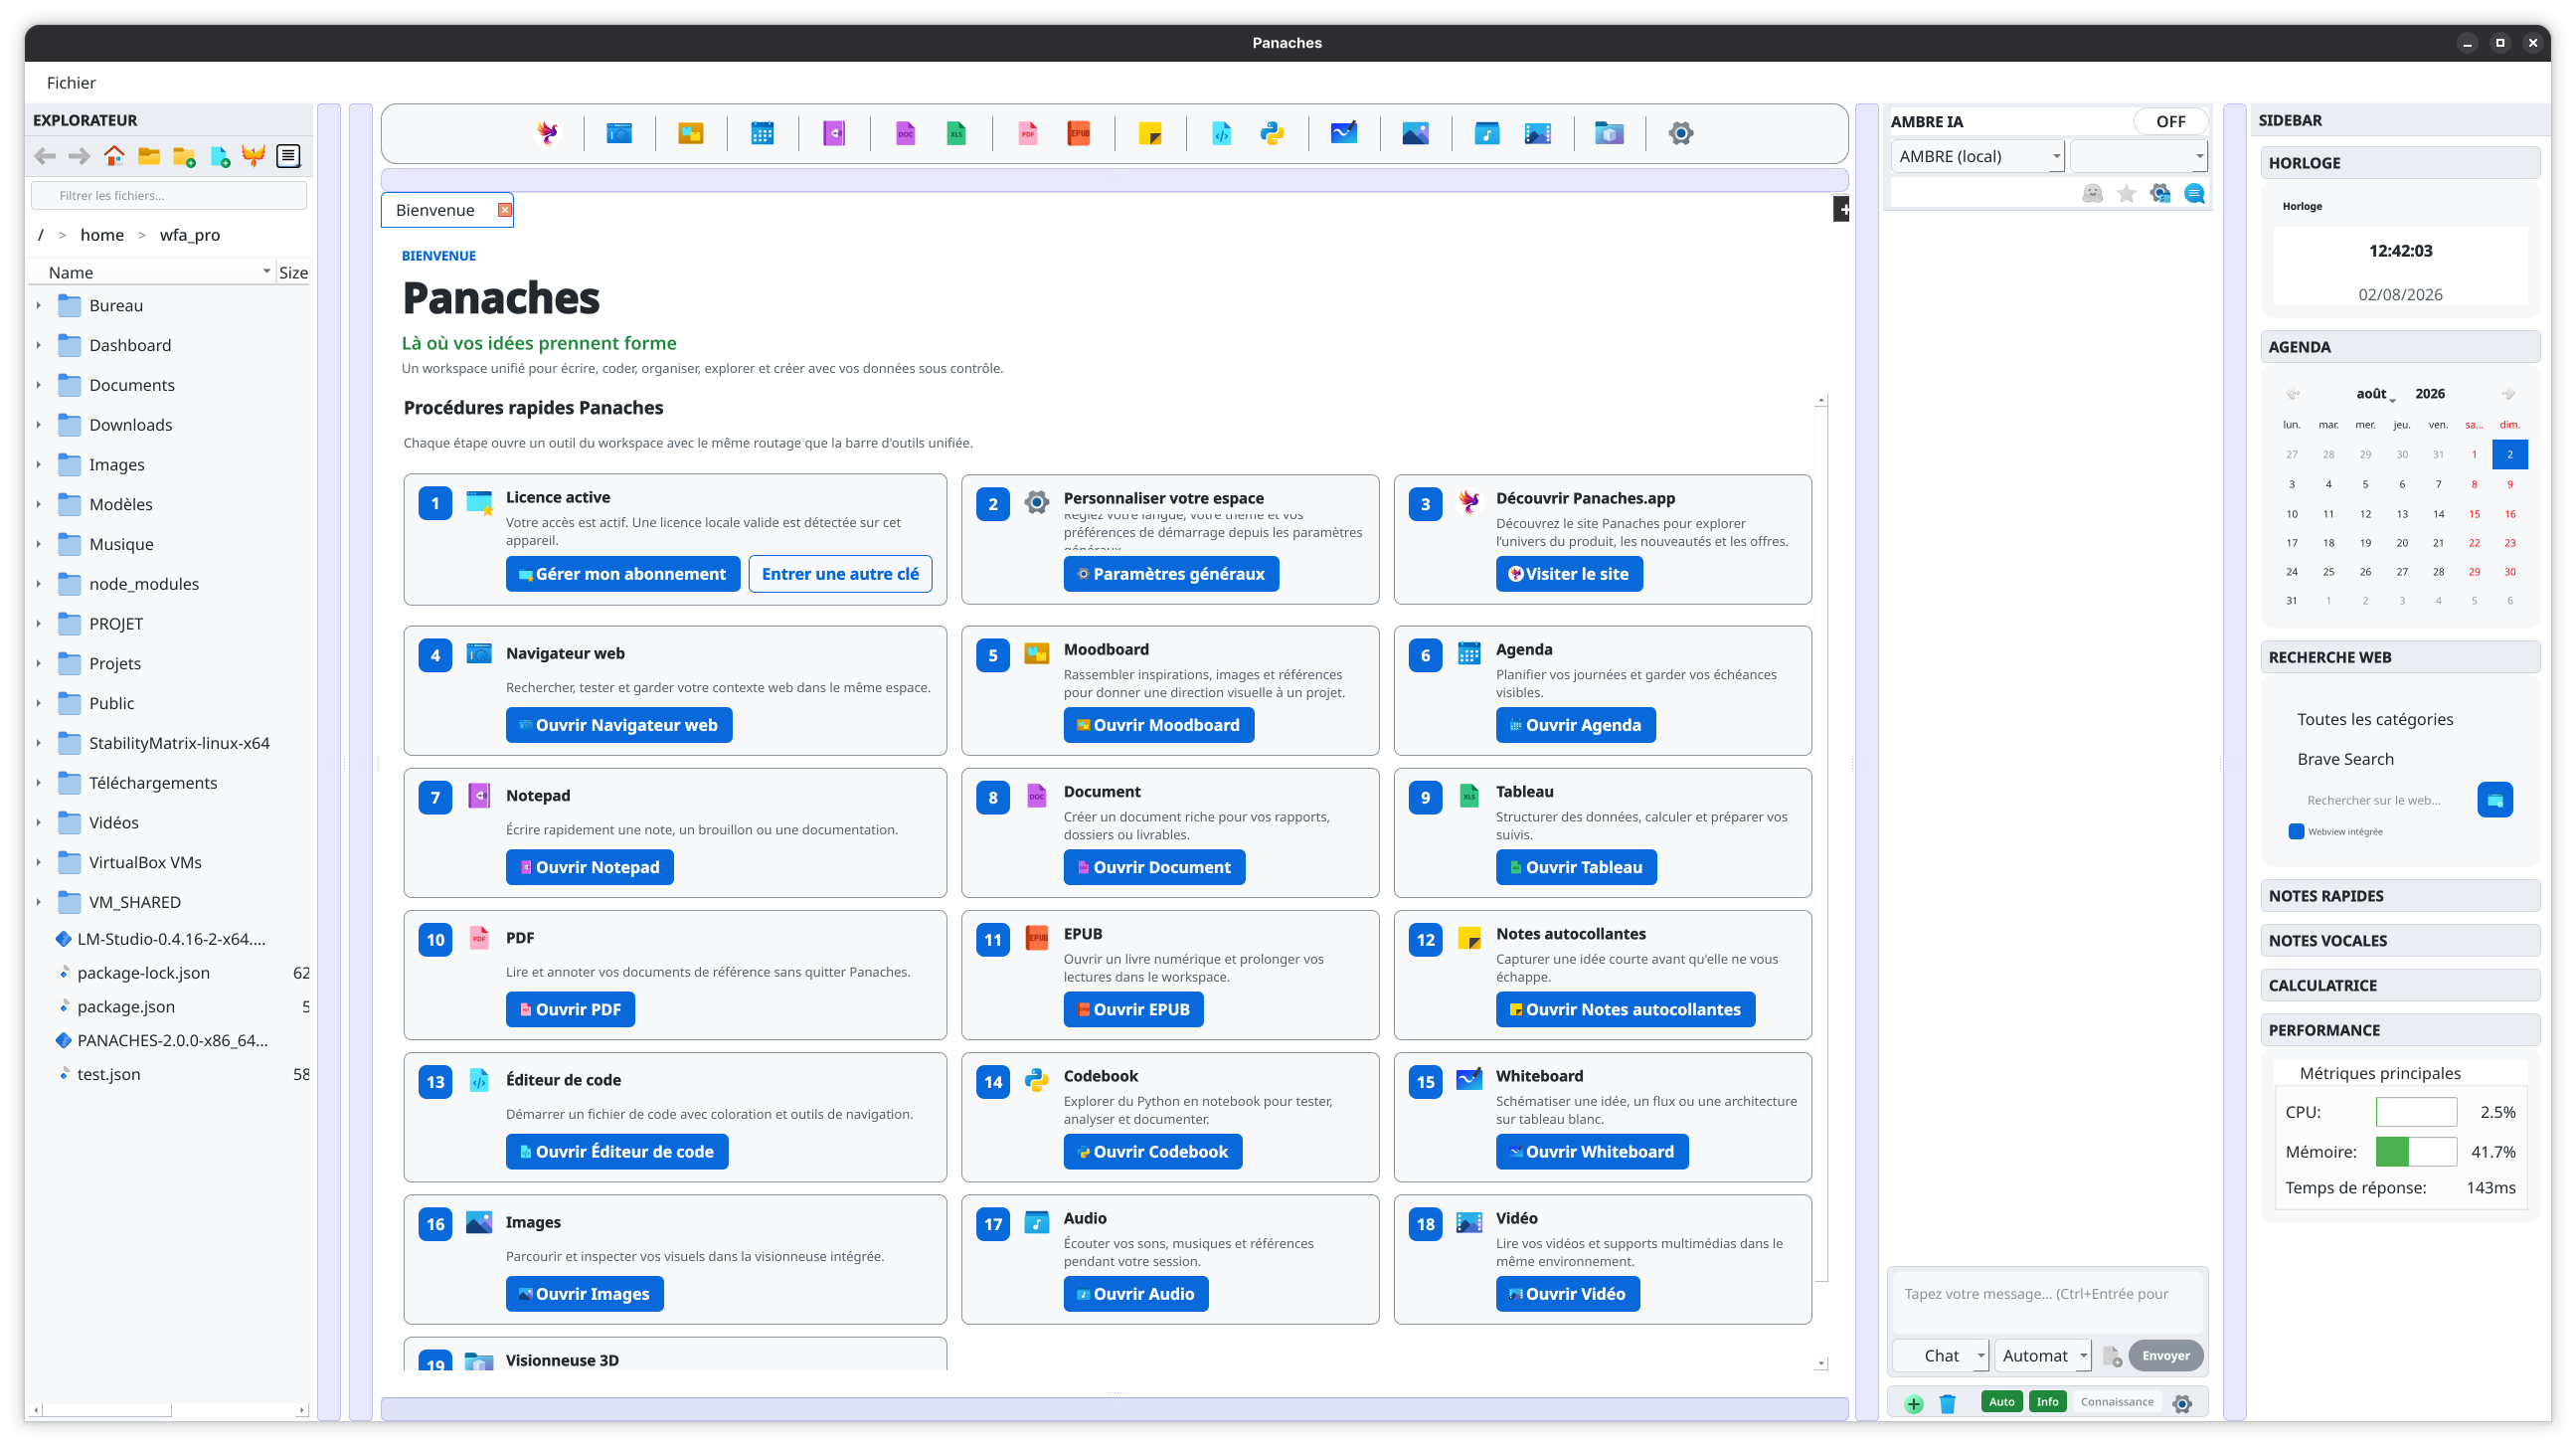This screenshot has width=2576, height=1446.
Task: Click the CPU usage progress bar
Action: coord(2416,1112)
